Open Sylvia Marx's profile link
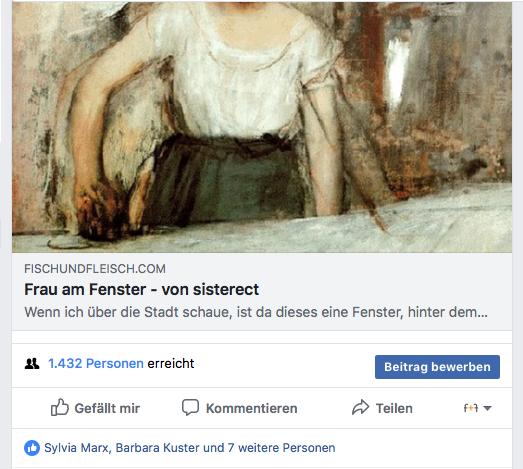This screenshot has width=523, height=469. (x=77, y=448)
